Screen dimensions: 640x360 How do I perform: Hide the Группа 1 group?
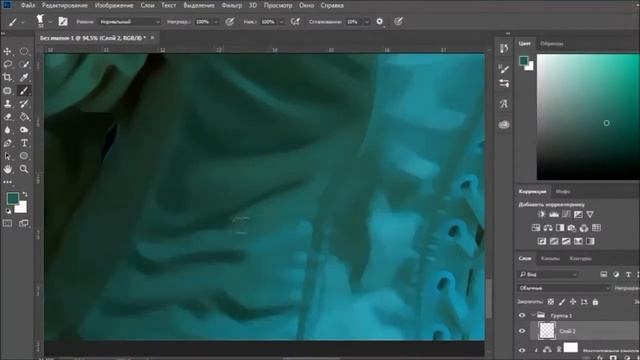(522, 316)
